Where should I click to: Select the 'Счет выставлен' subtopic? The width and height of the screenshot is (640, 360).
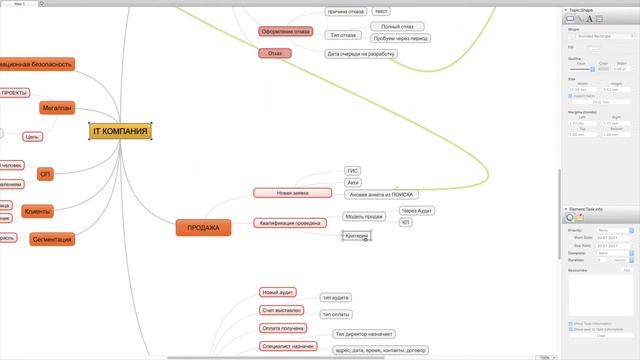[x=281, y=310]
